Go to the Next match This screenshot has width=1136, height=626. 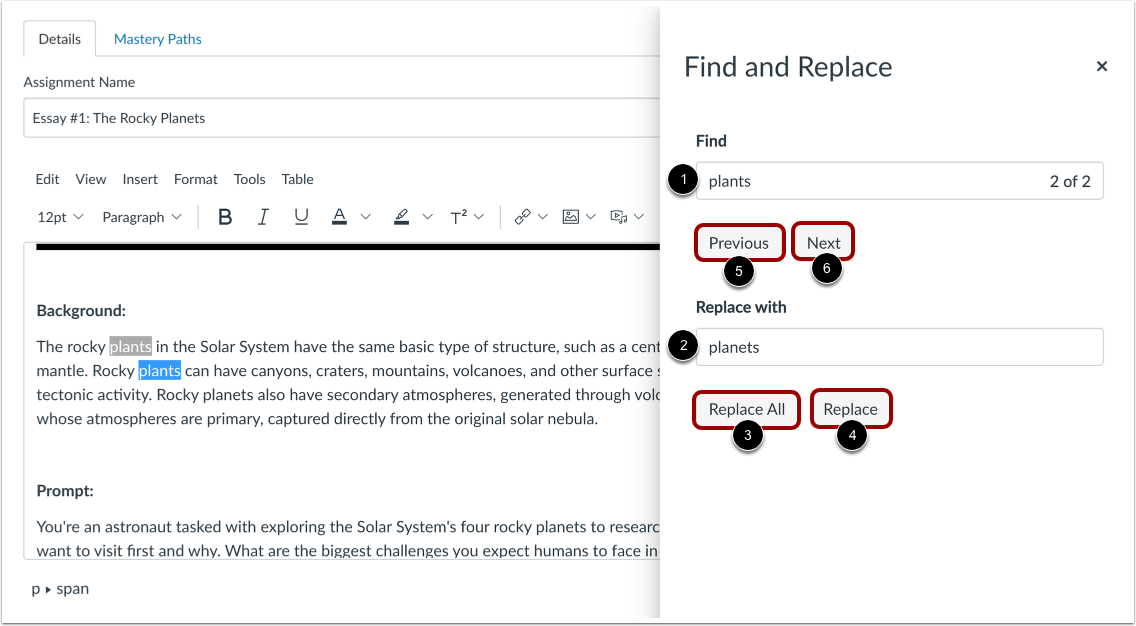click(x=824, y=243)
